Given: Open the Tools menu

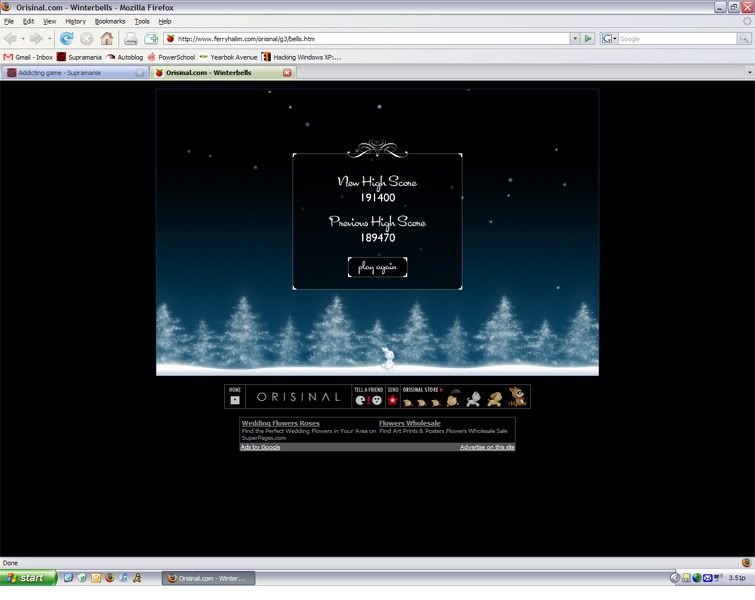Looking at the screenshot, I should pyautogui.click(x=142, y=22).
